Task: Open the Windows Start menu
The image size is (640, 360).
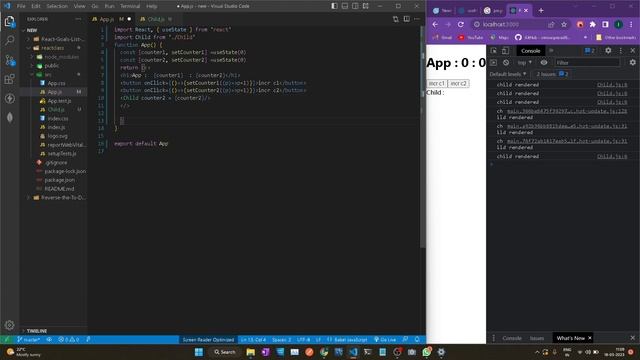Action: tap(199, 352)
